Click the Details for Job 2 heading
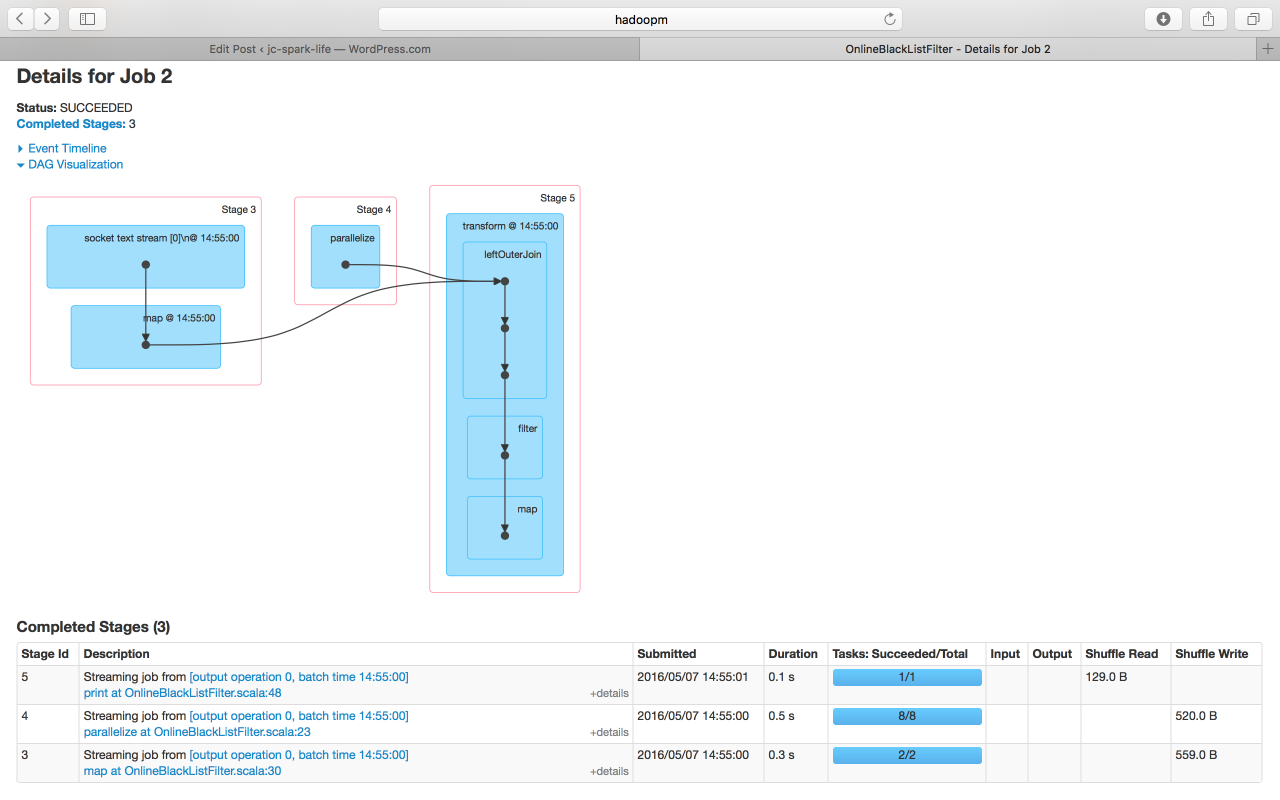This screenshot has height=800, width=1280. [x=95, y=76]
